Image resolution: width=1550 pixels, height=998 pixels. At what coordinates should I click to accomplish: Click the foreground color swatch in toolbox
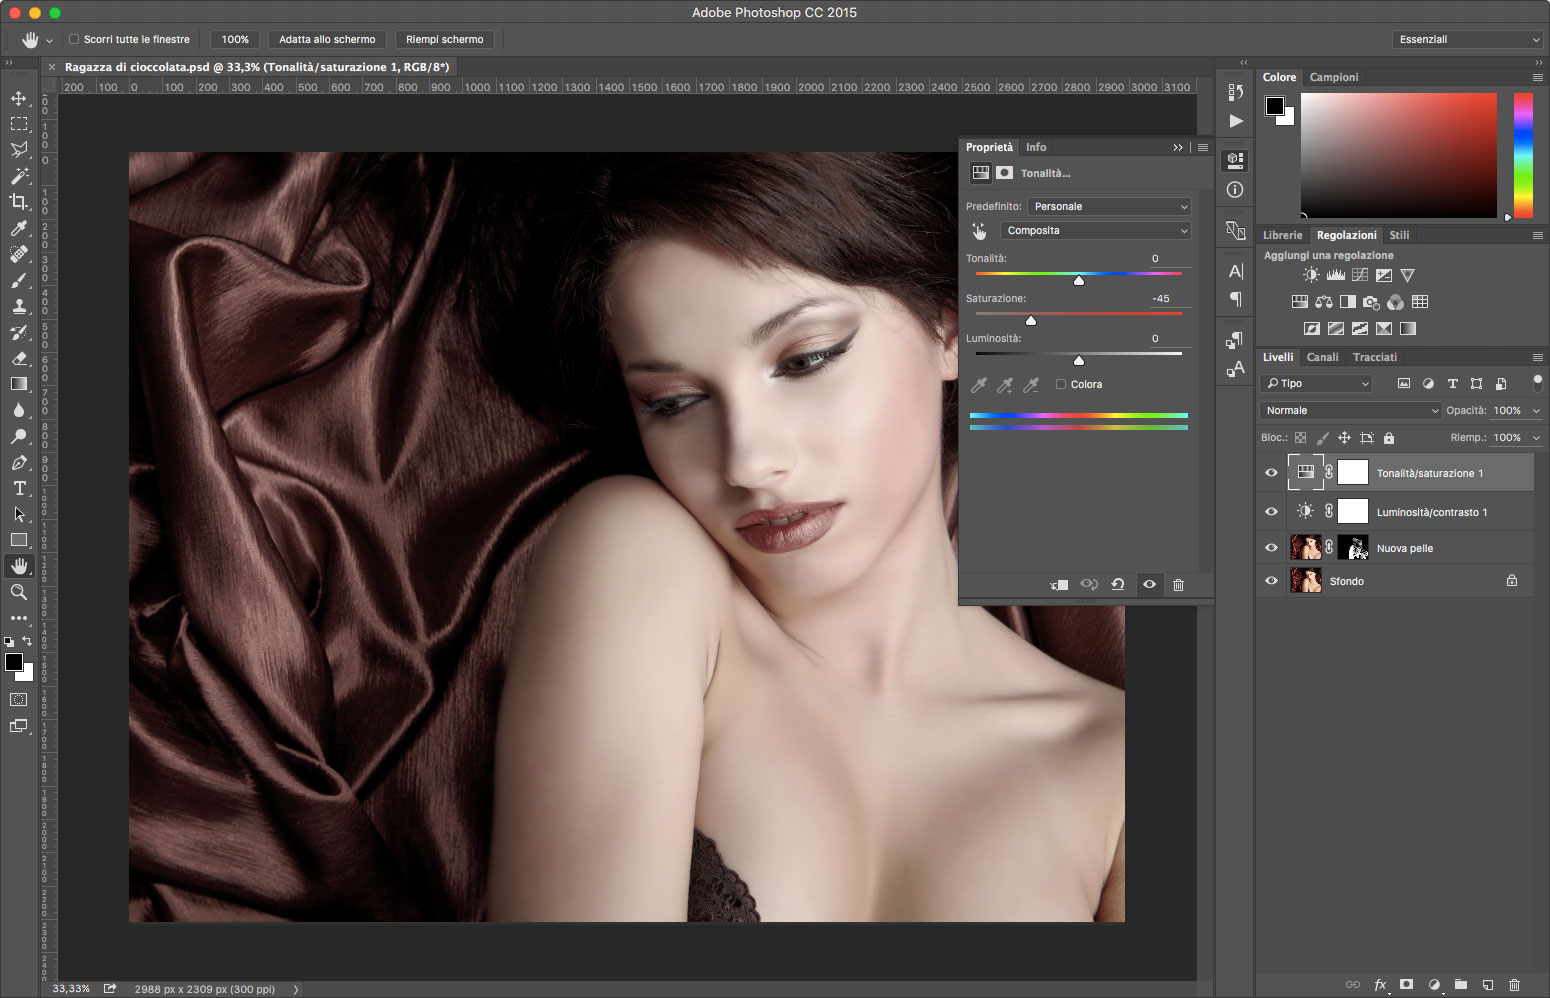[x=14, y=662]
